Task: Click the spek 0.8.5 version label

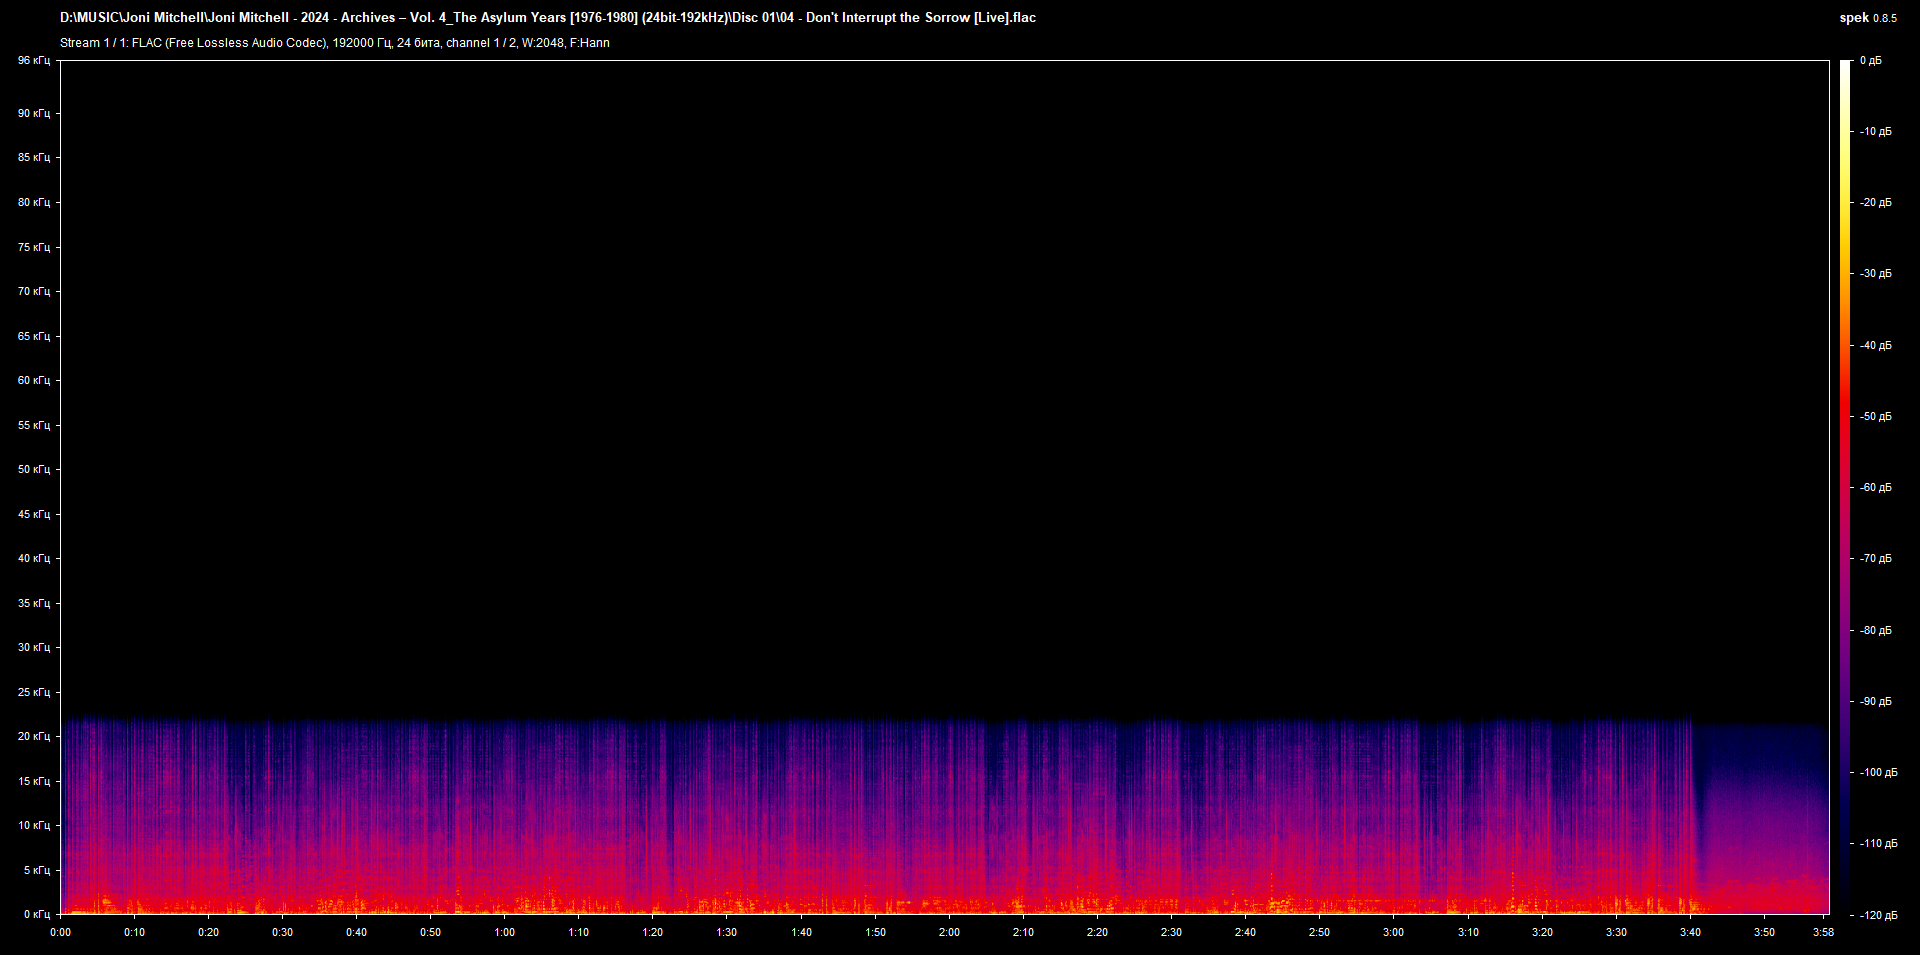Action: click(1867, 18)
